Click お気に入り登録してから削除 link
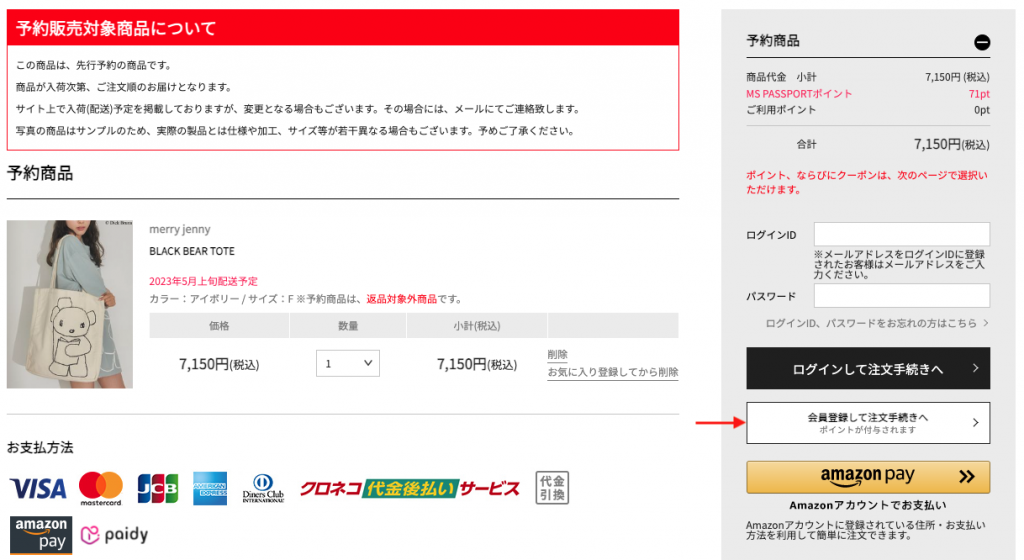Screen dimensions: 1024x560 612,372
